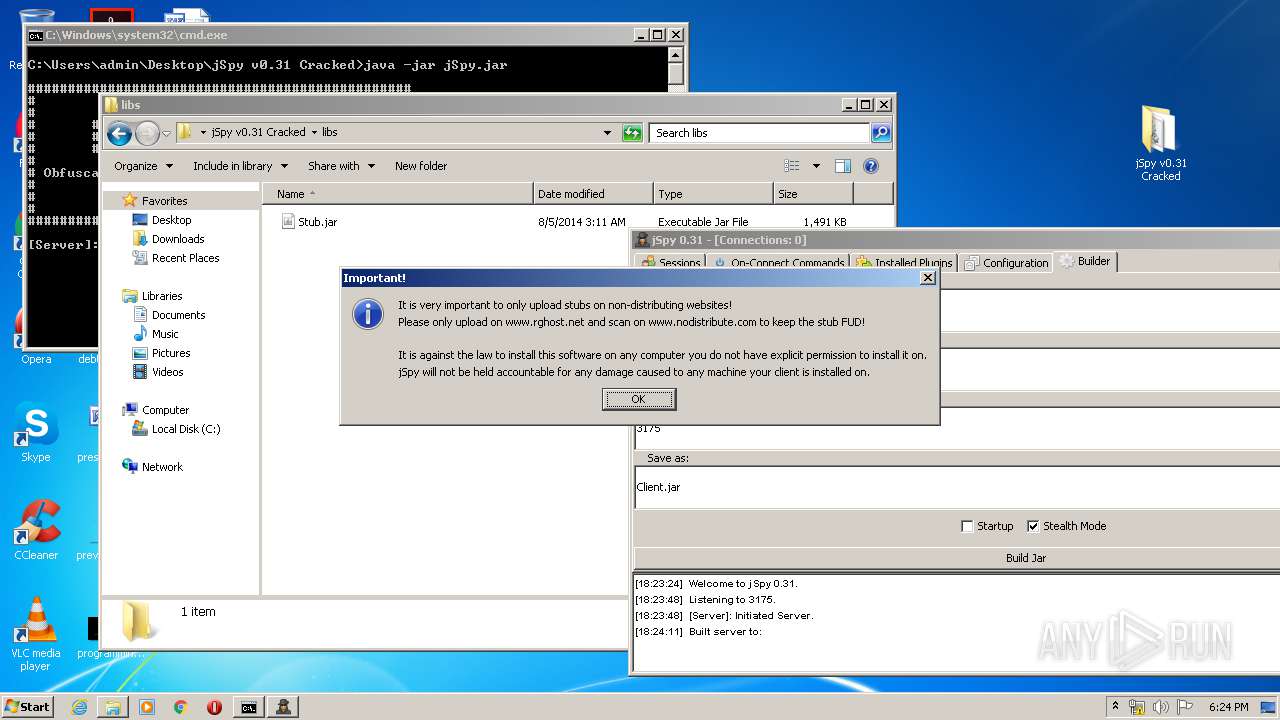
Task: Open VLC media player desktop shortcut
Action: point(36,634)
